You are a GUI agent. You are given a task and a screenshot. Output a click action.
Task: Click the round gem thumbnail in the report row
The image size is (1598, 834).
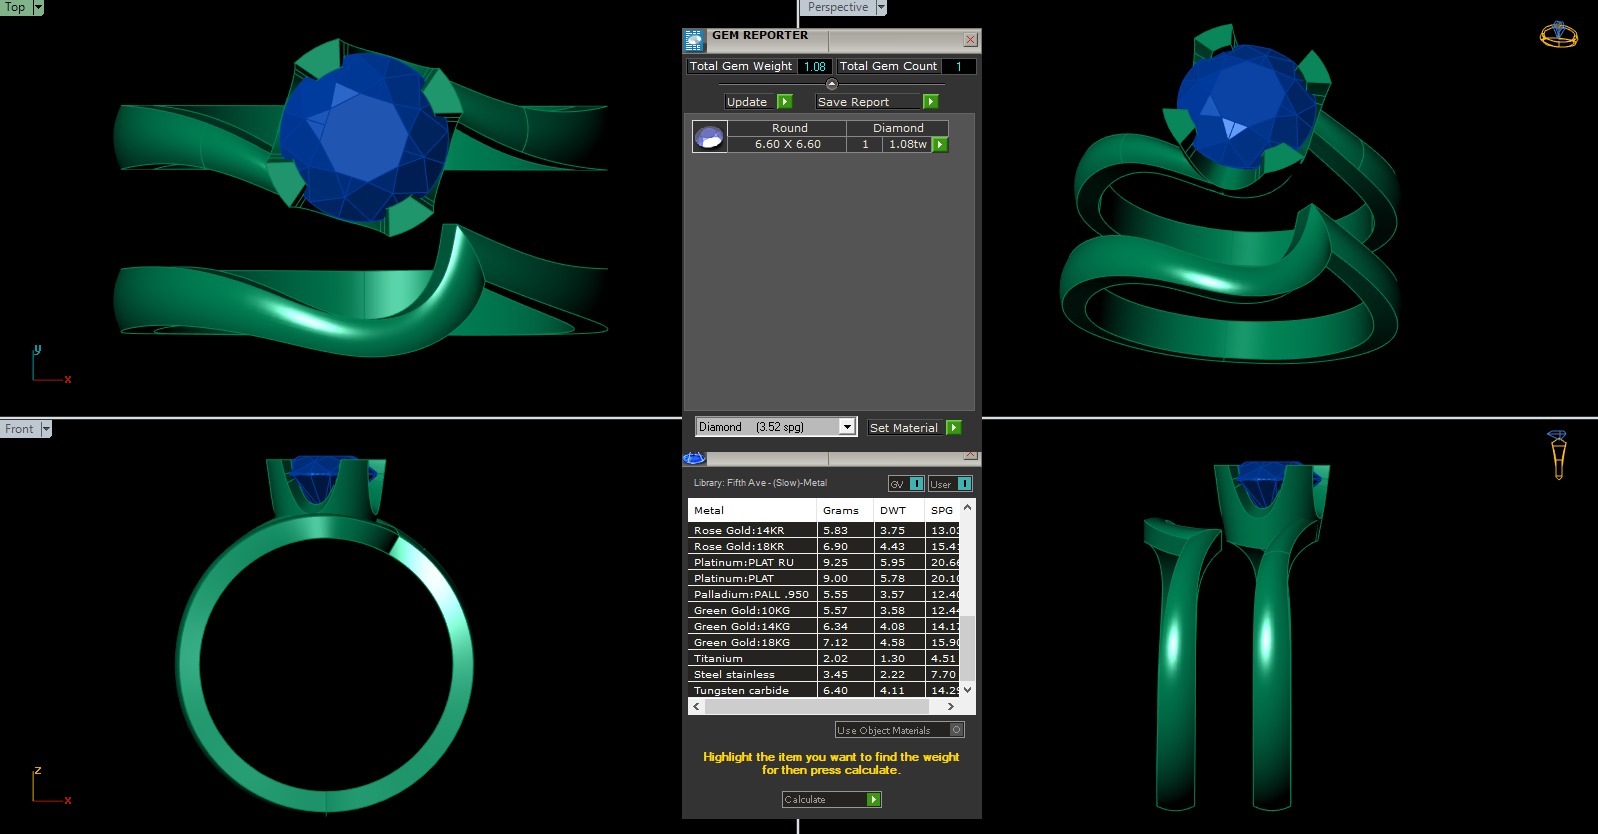[x=709, y=137]
